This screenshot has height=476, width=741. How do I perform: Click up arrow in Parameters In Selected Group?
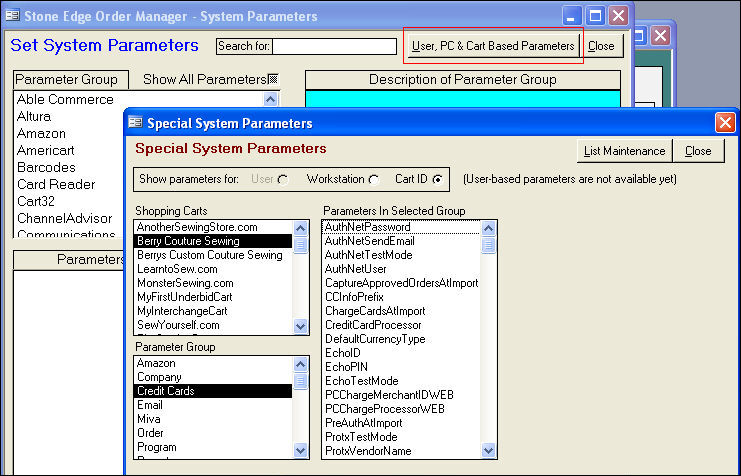coord(488,229)
